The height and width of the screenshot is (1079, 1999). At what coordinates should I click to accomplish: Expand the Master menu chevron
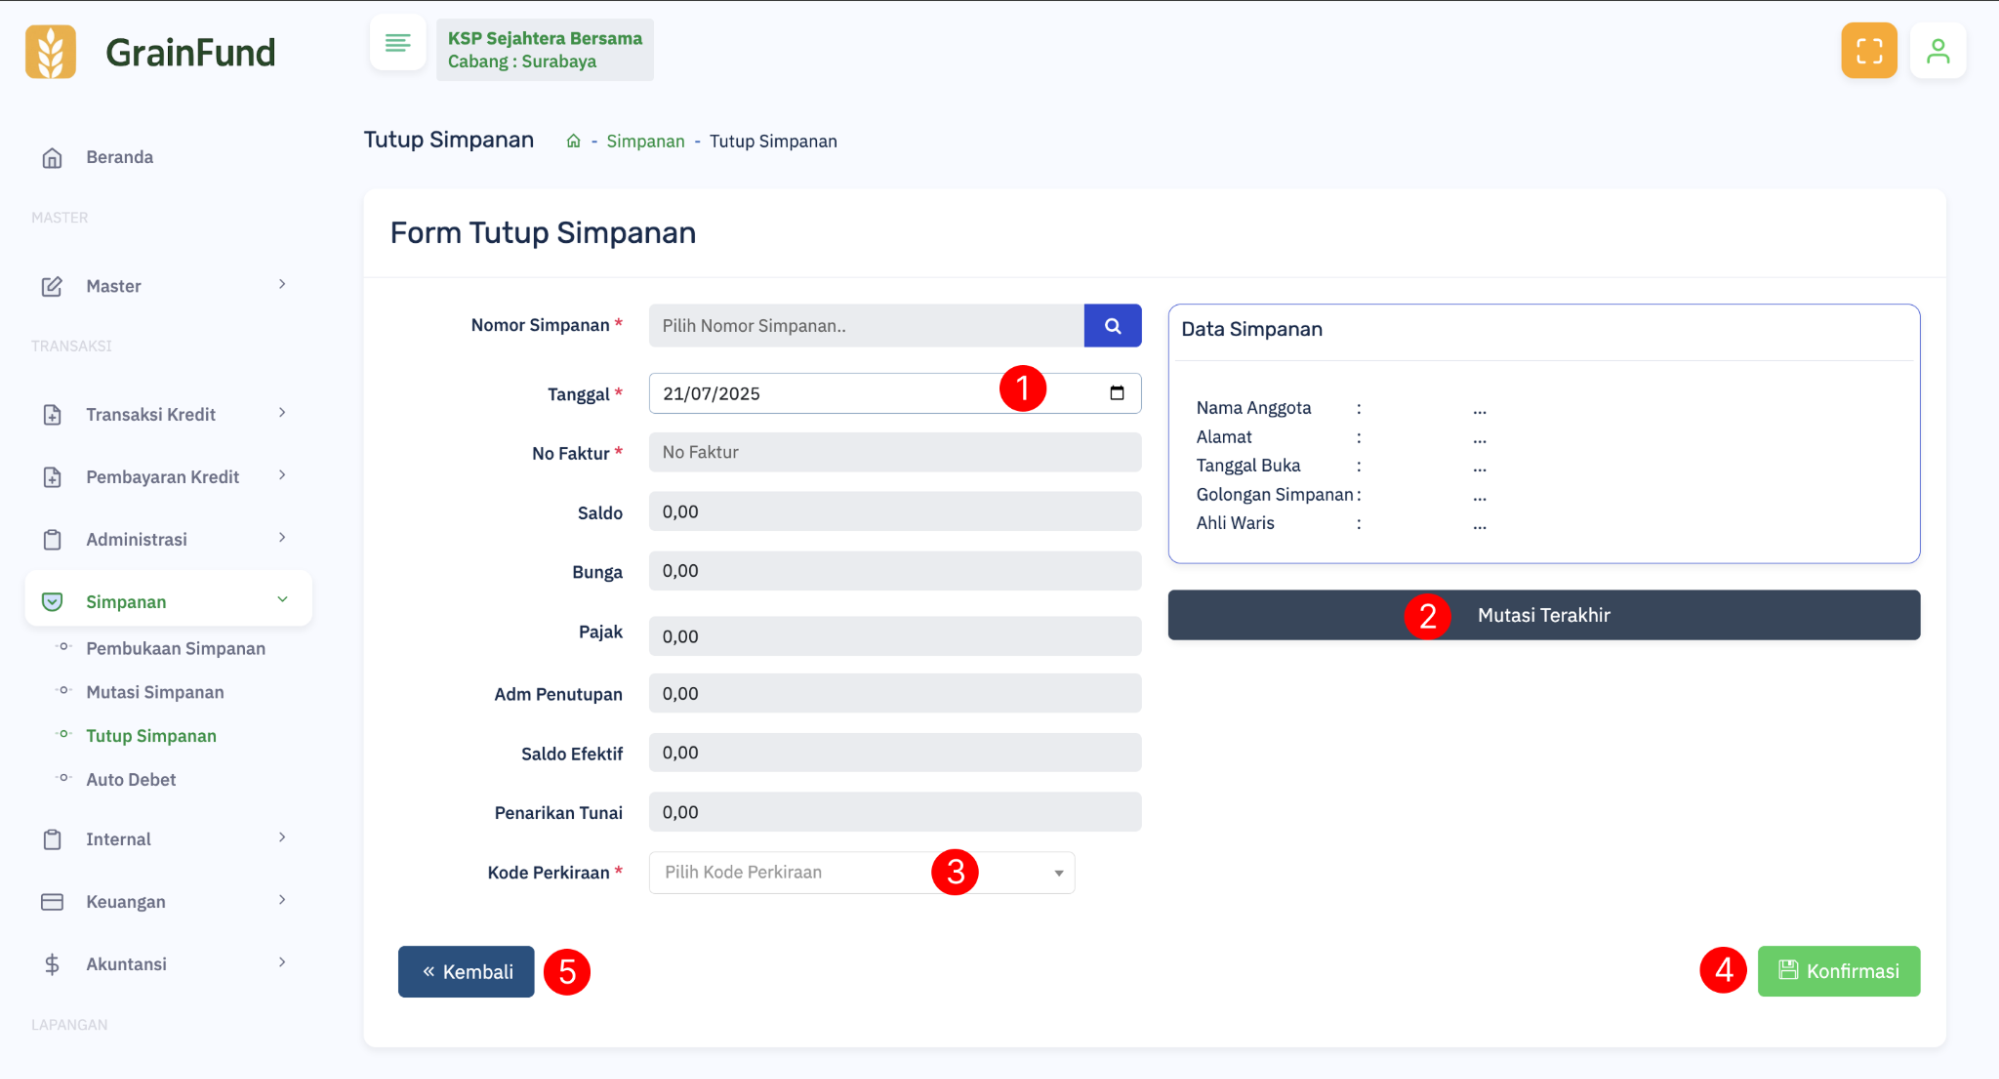(282, 285)
